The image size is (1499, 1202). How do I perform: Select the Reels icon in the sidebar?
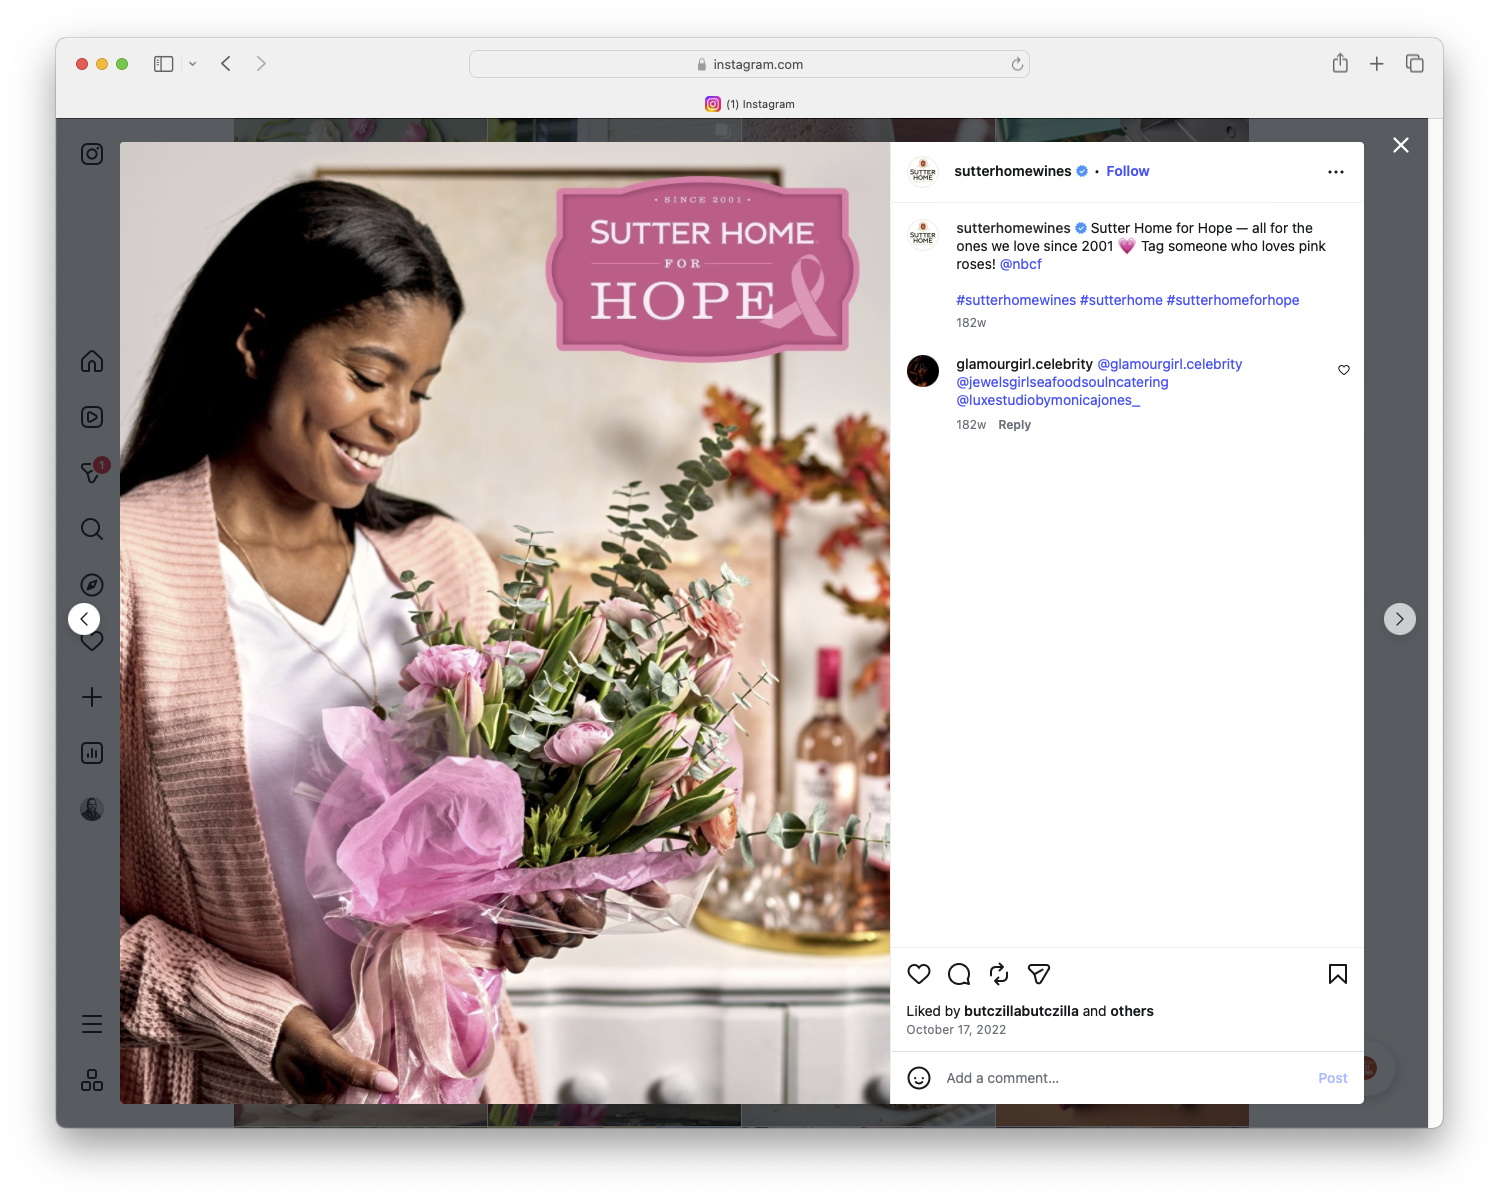[91, 417]
